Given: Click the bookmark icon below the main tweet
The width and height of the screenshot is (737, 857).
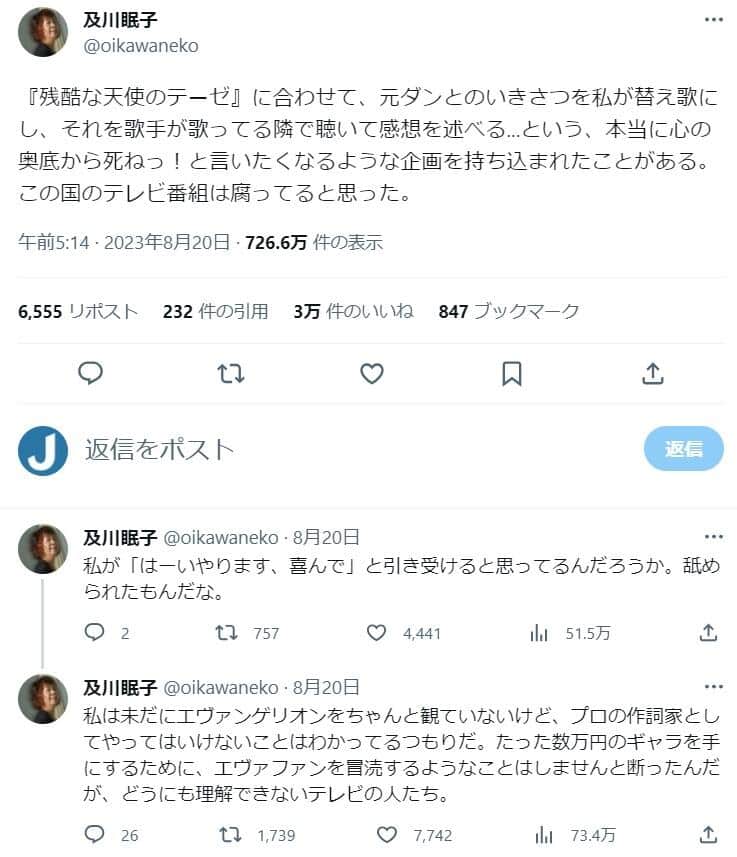Looking at the screenshot, I should [x=512, y=373].
